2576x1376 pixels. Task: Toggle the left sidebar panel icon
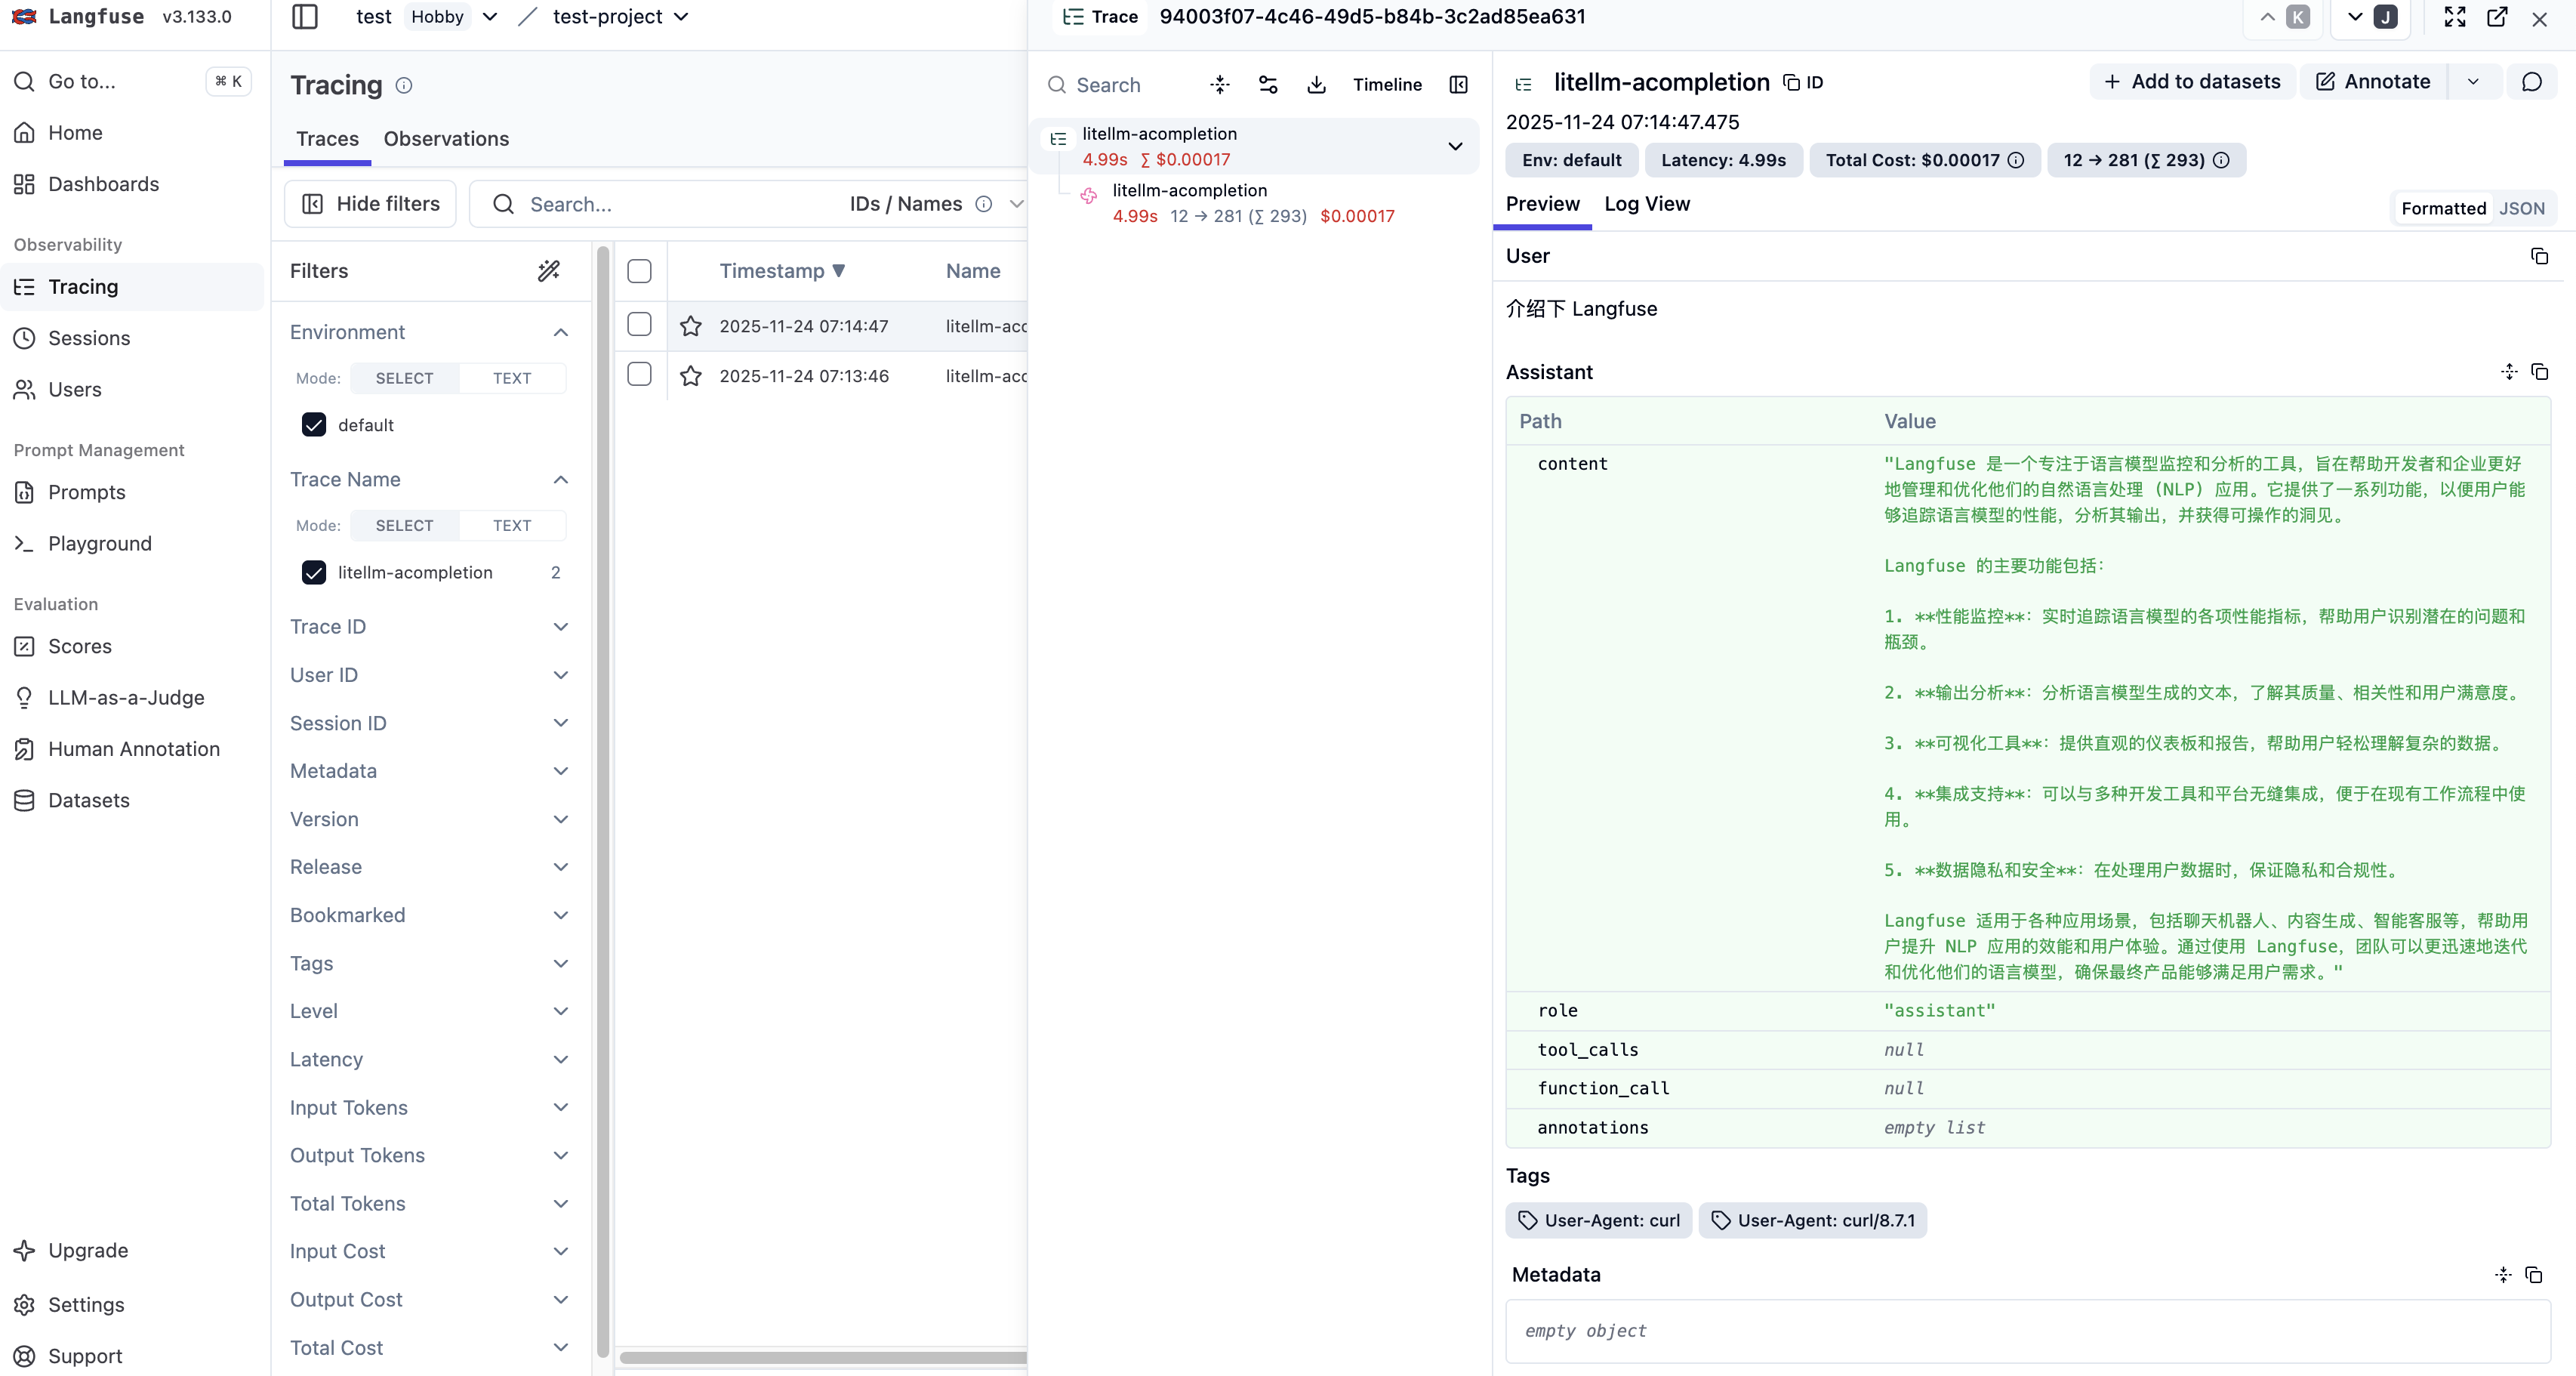[304, 17]
